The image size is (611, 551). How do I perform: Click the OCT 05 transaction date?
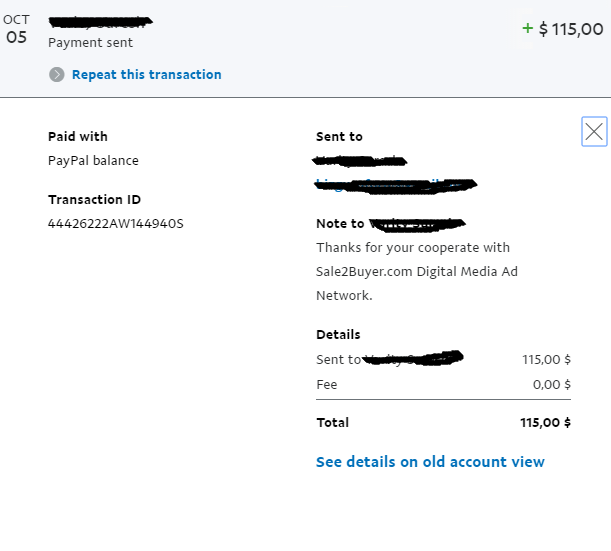coord(16,30)
